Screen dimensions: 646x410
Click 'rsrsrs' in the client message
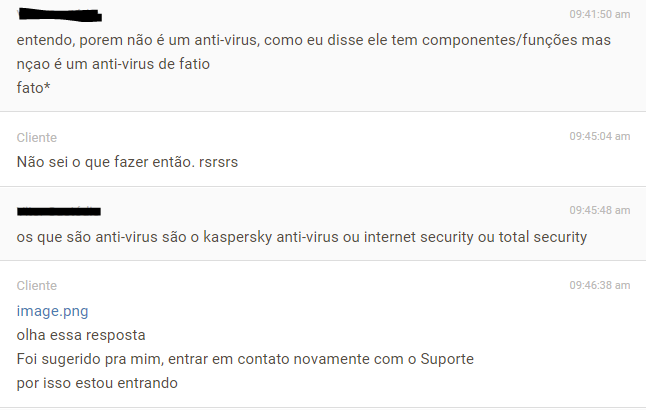(218, 162)
